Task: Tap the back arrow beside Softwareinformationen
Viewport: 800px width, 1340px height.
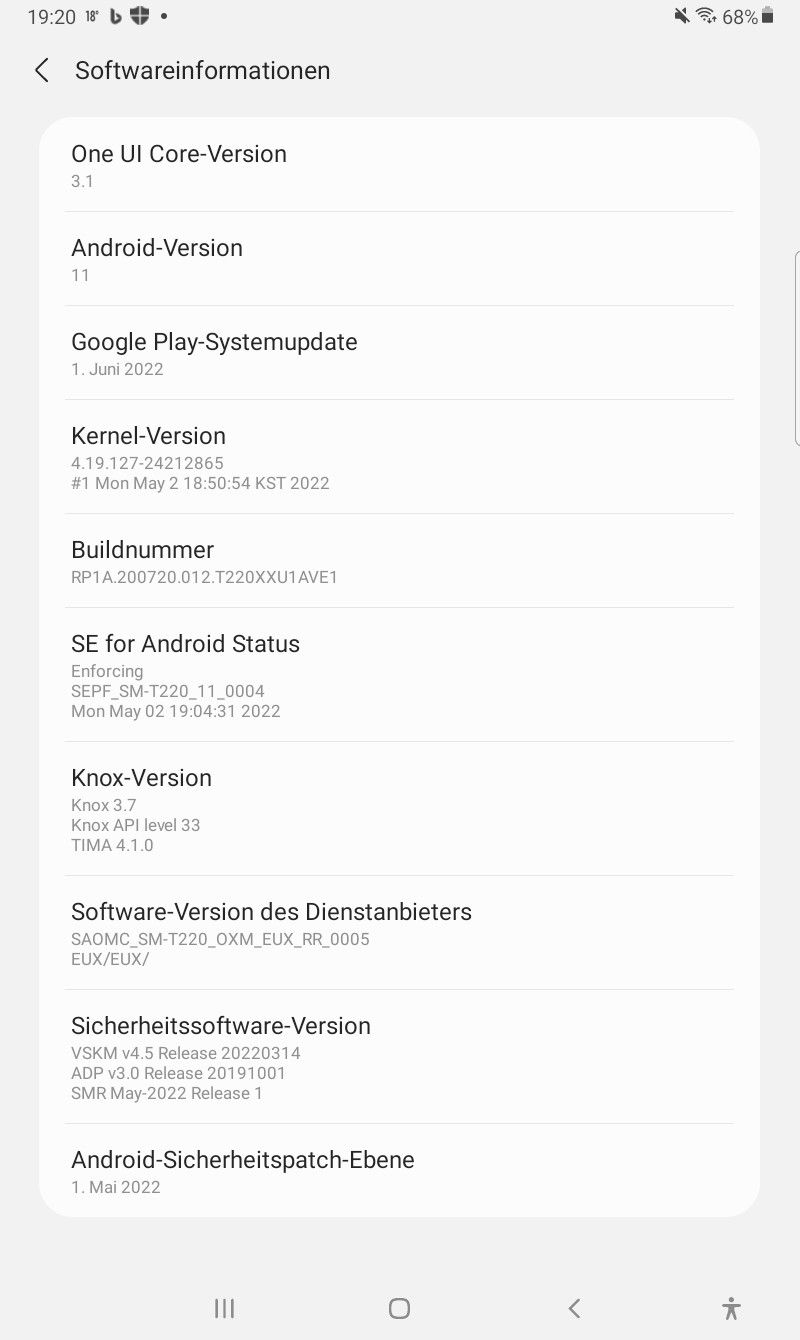Action: tap(41, 70)
